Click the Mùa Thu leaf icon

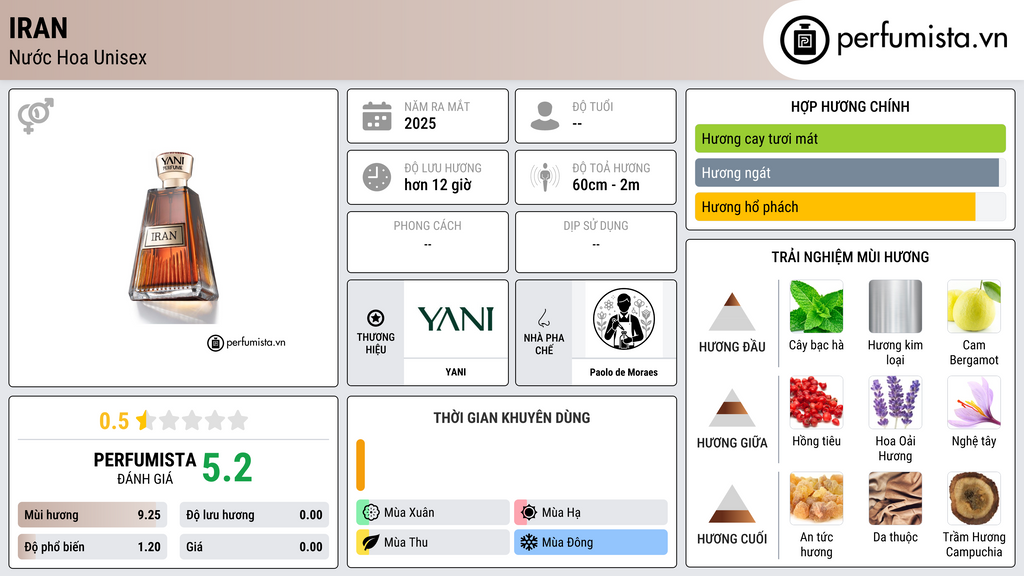pyautogui.click(x=371, y=543)
